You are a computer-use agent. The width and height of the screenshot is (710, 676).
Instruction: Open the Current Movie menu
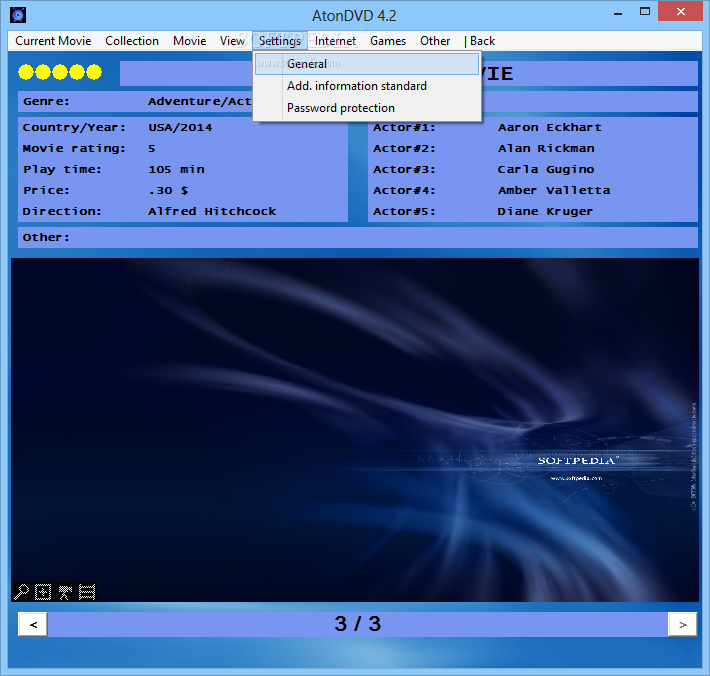pyautogui.click(x=53, y=41)
